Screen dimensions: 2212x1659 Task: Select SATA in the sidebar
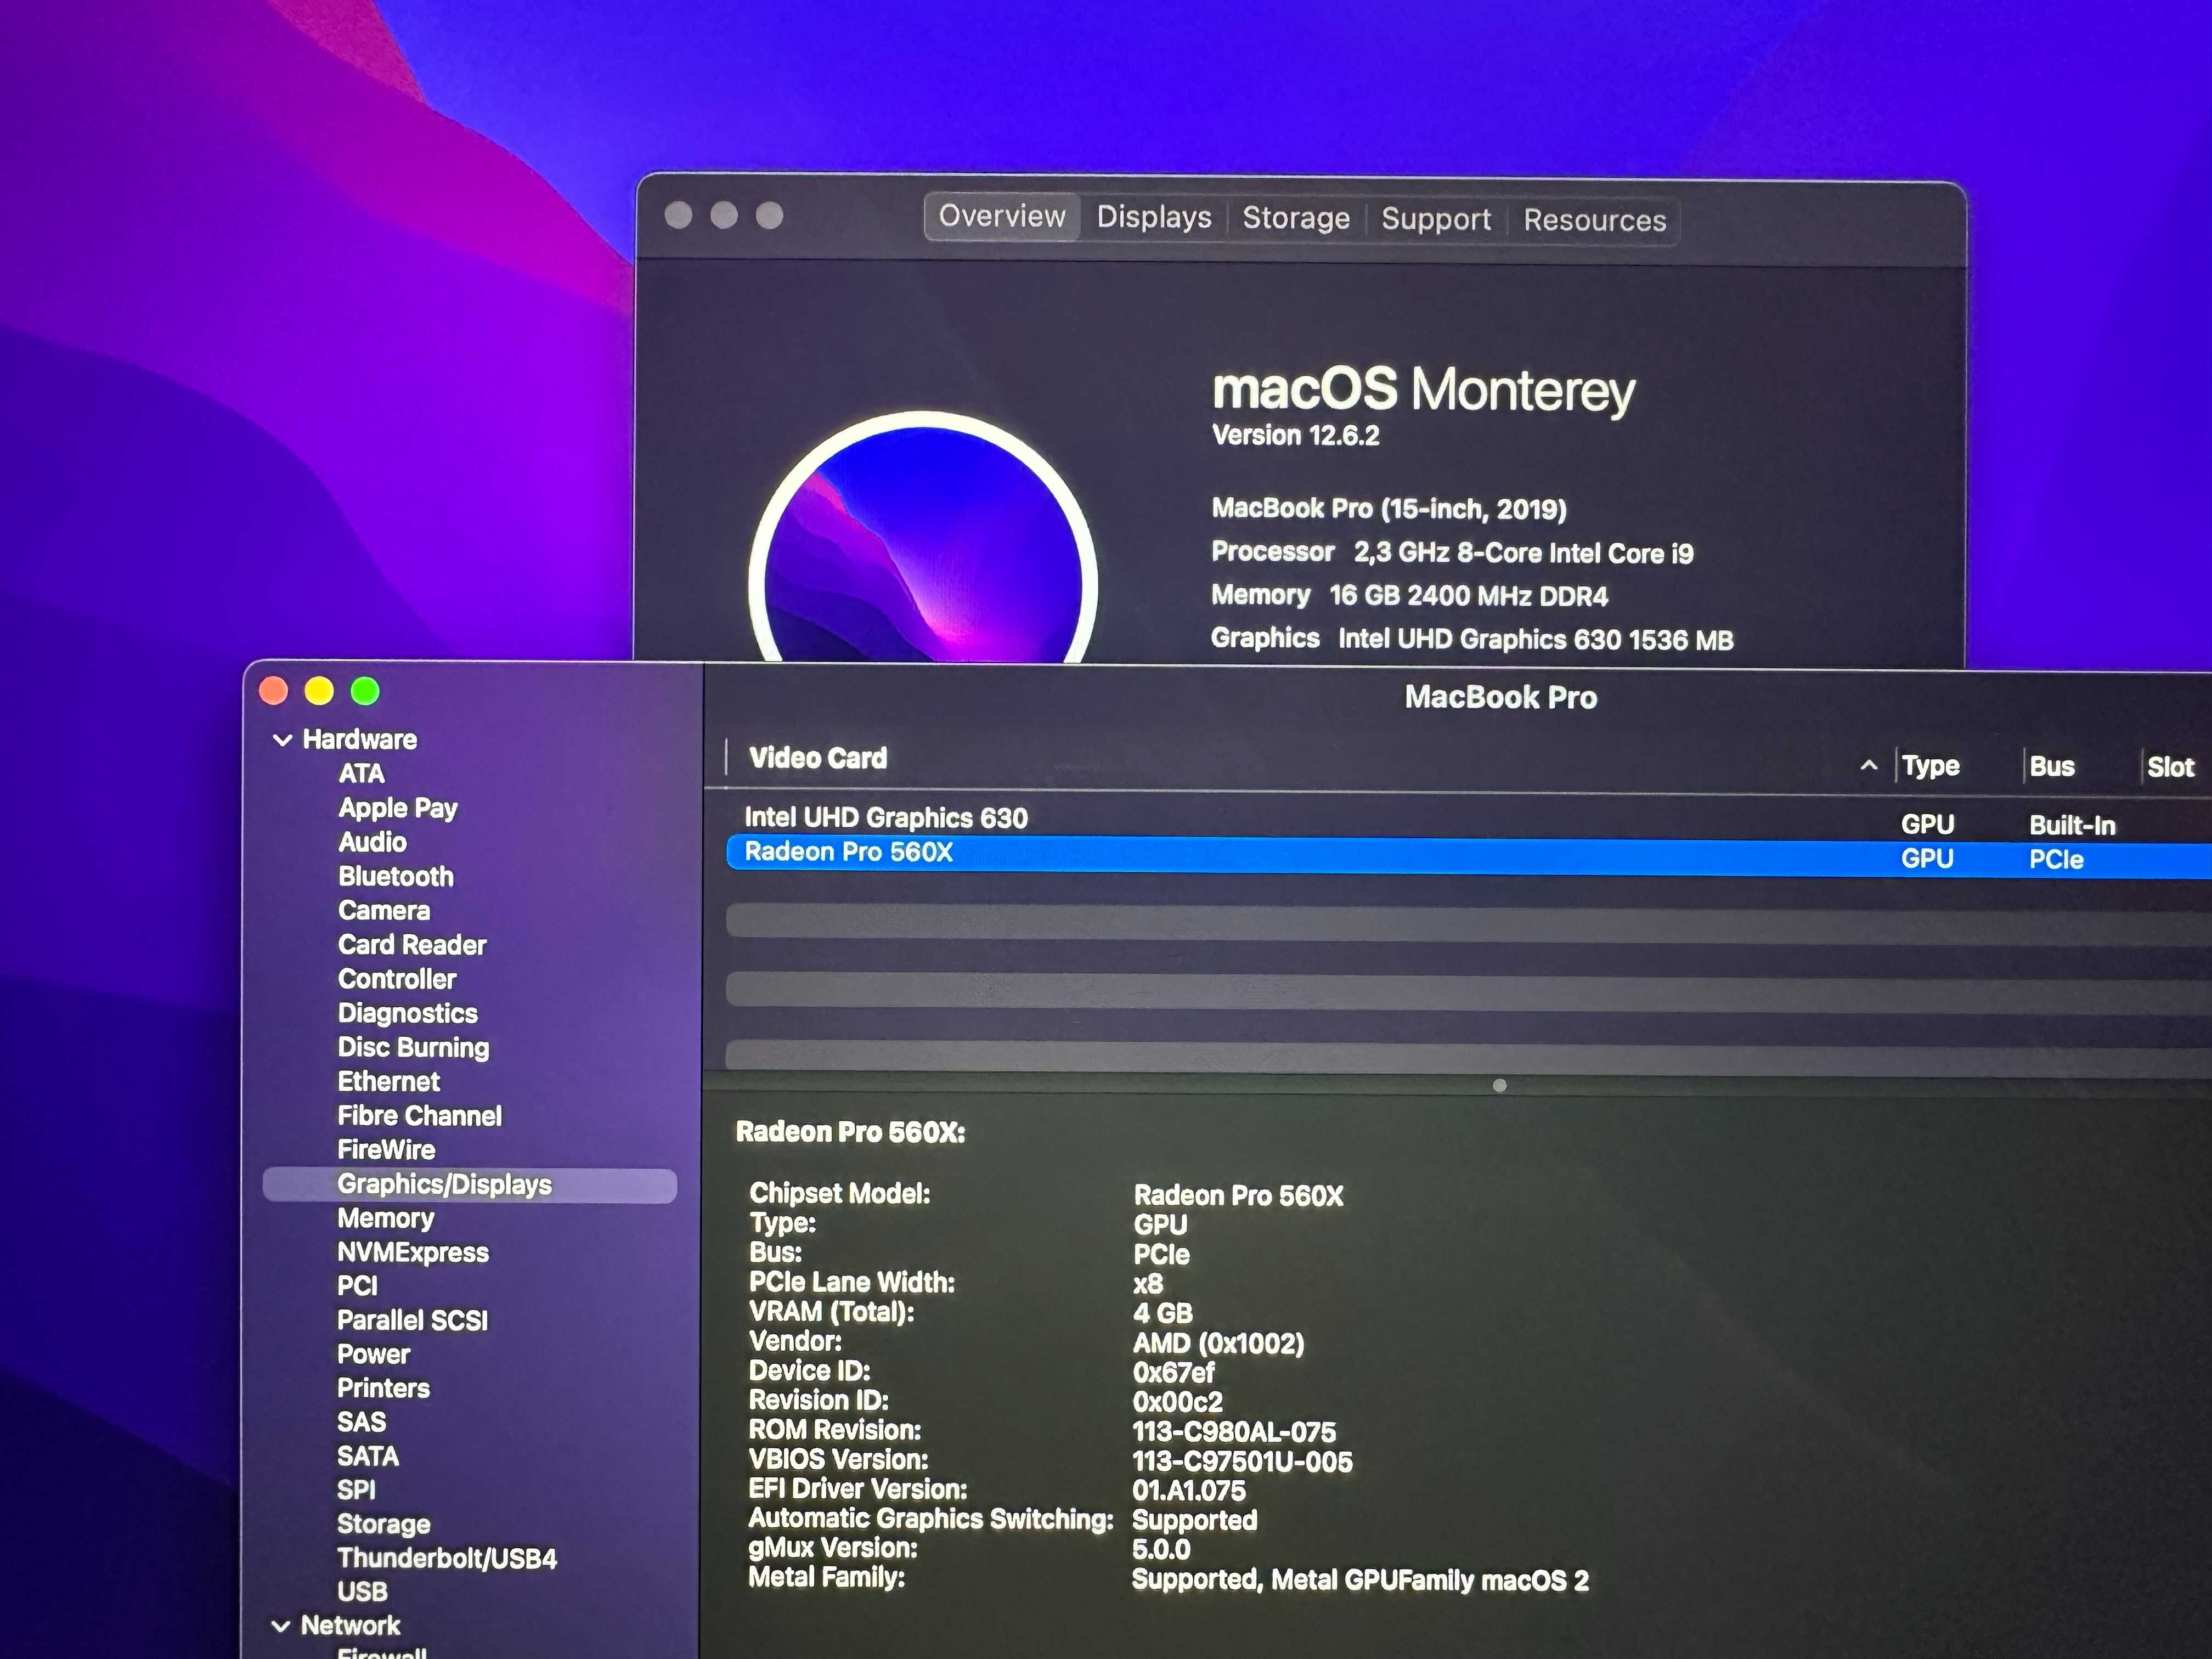point(368,1456)
